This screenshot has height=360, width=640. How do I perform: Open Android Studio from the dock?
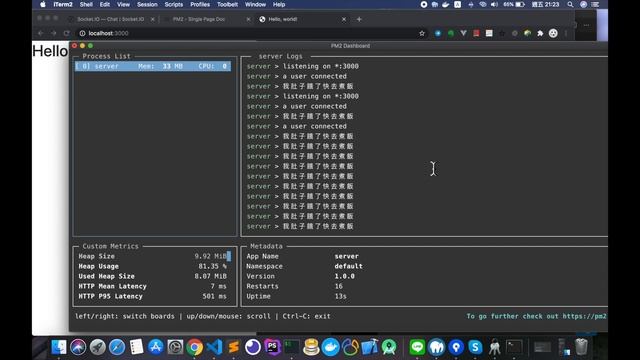389,347
